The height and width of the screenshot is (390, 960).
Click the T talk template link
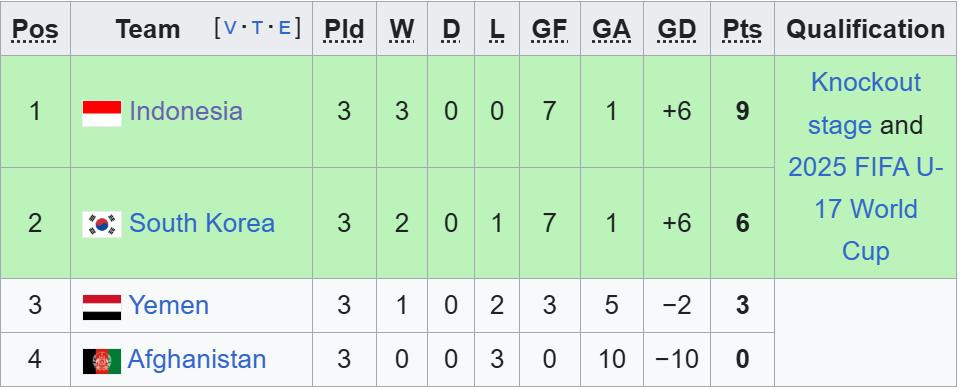[x=258, y=28]
